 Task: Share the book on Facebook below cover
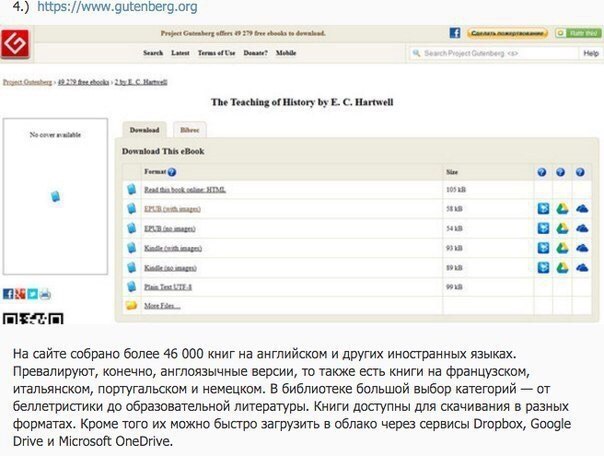point(8,294)
